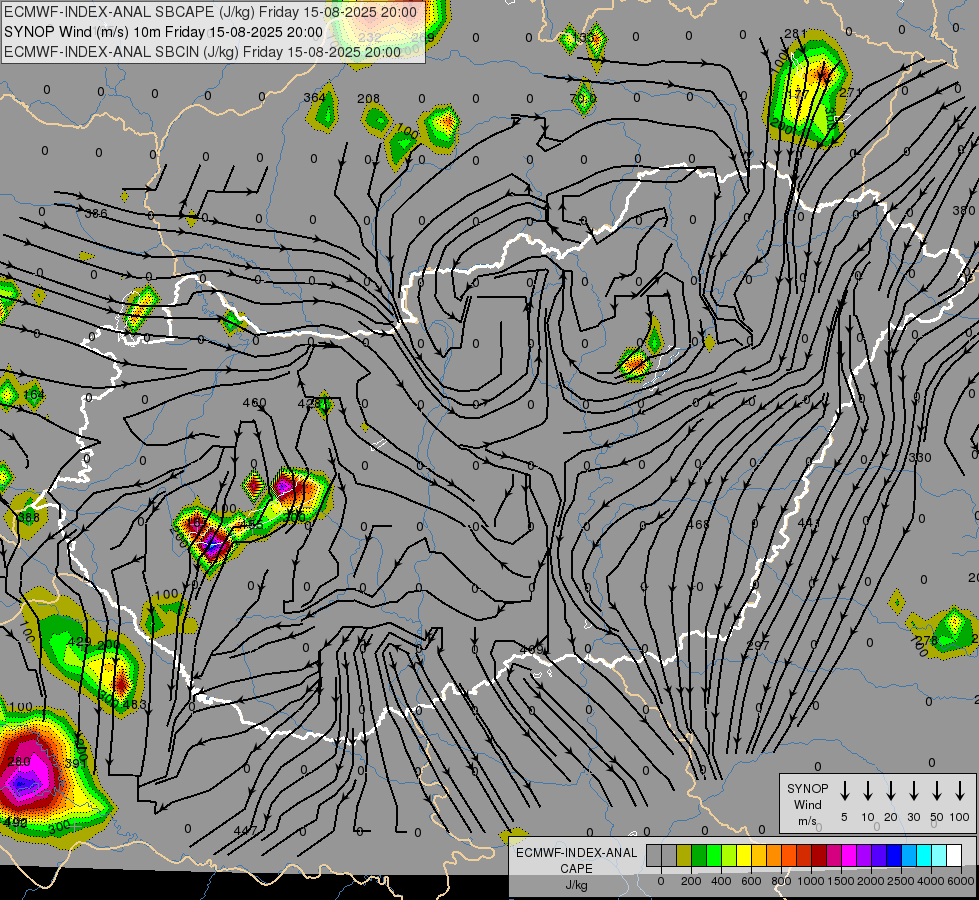Click the SYNOP Wind 10m title line
Screen dimensions: 979x900
tap(164, 32)
